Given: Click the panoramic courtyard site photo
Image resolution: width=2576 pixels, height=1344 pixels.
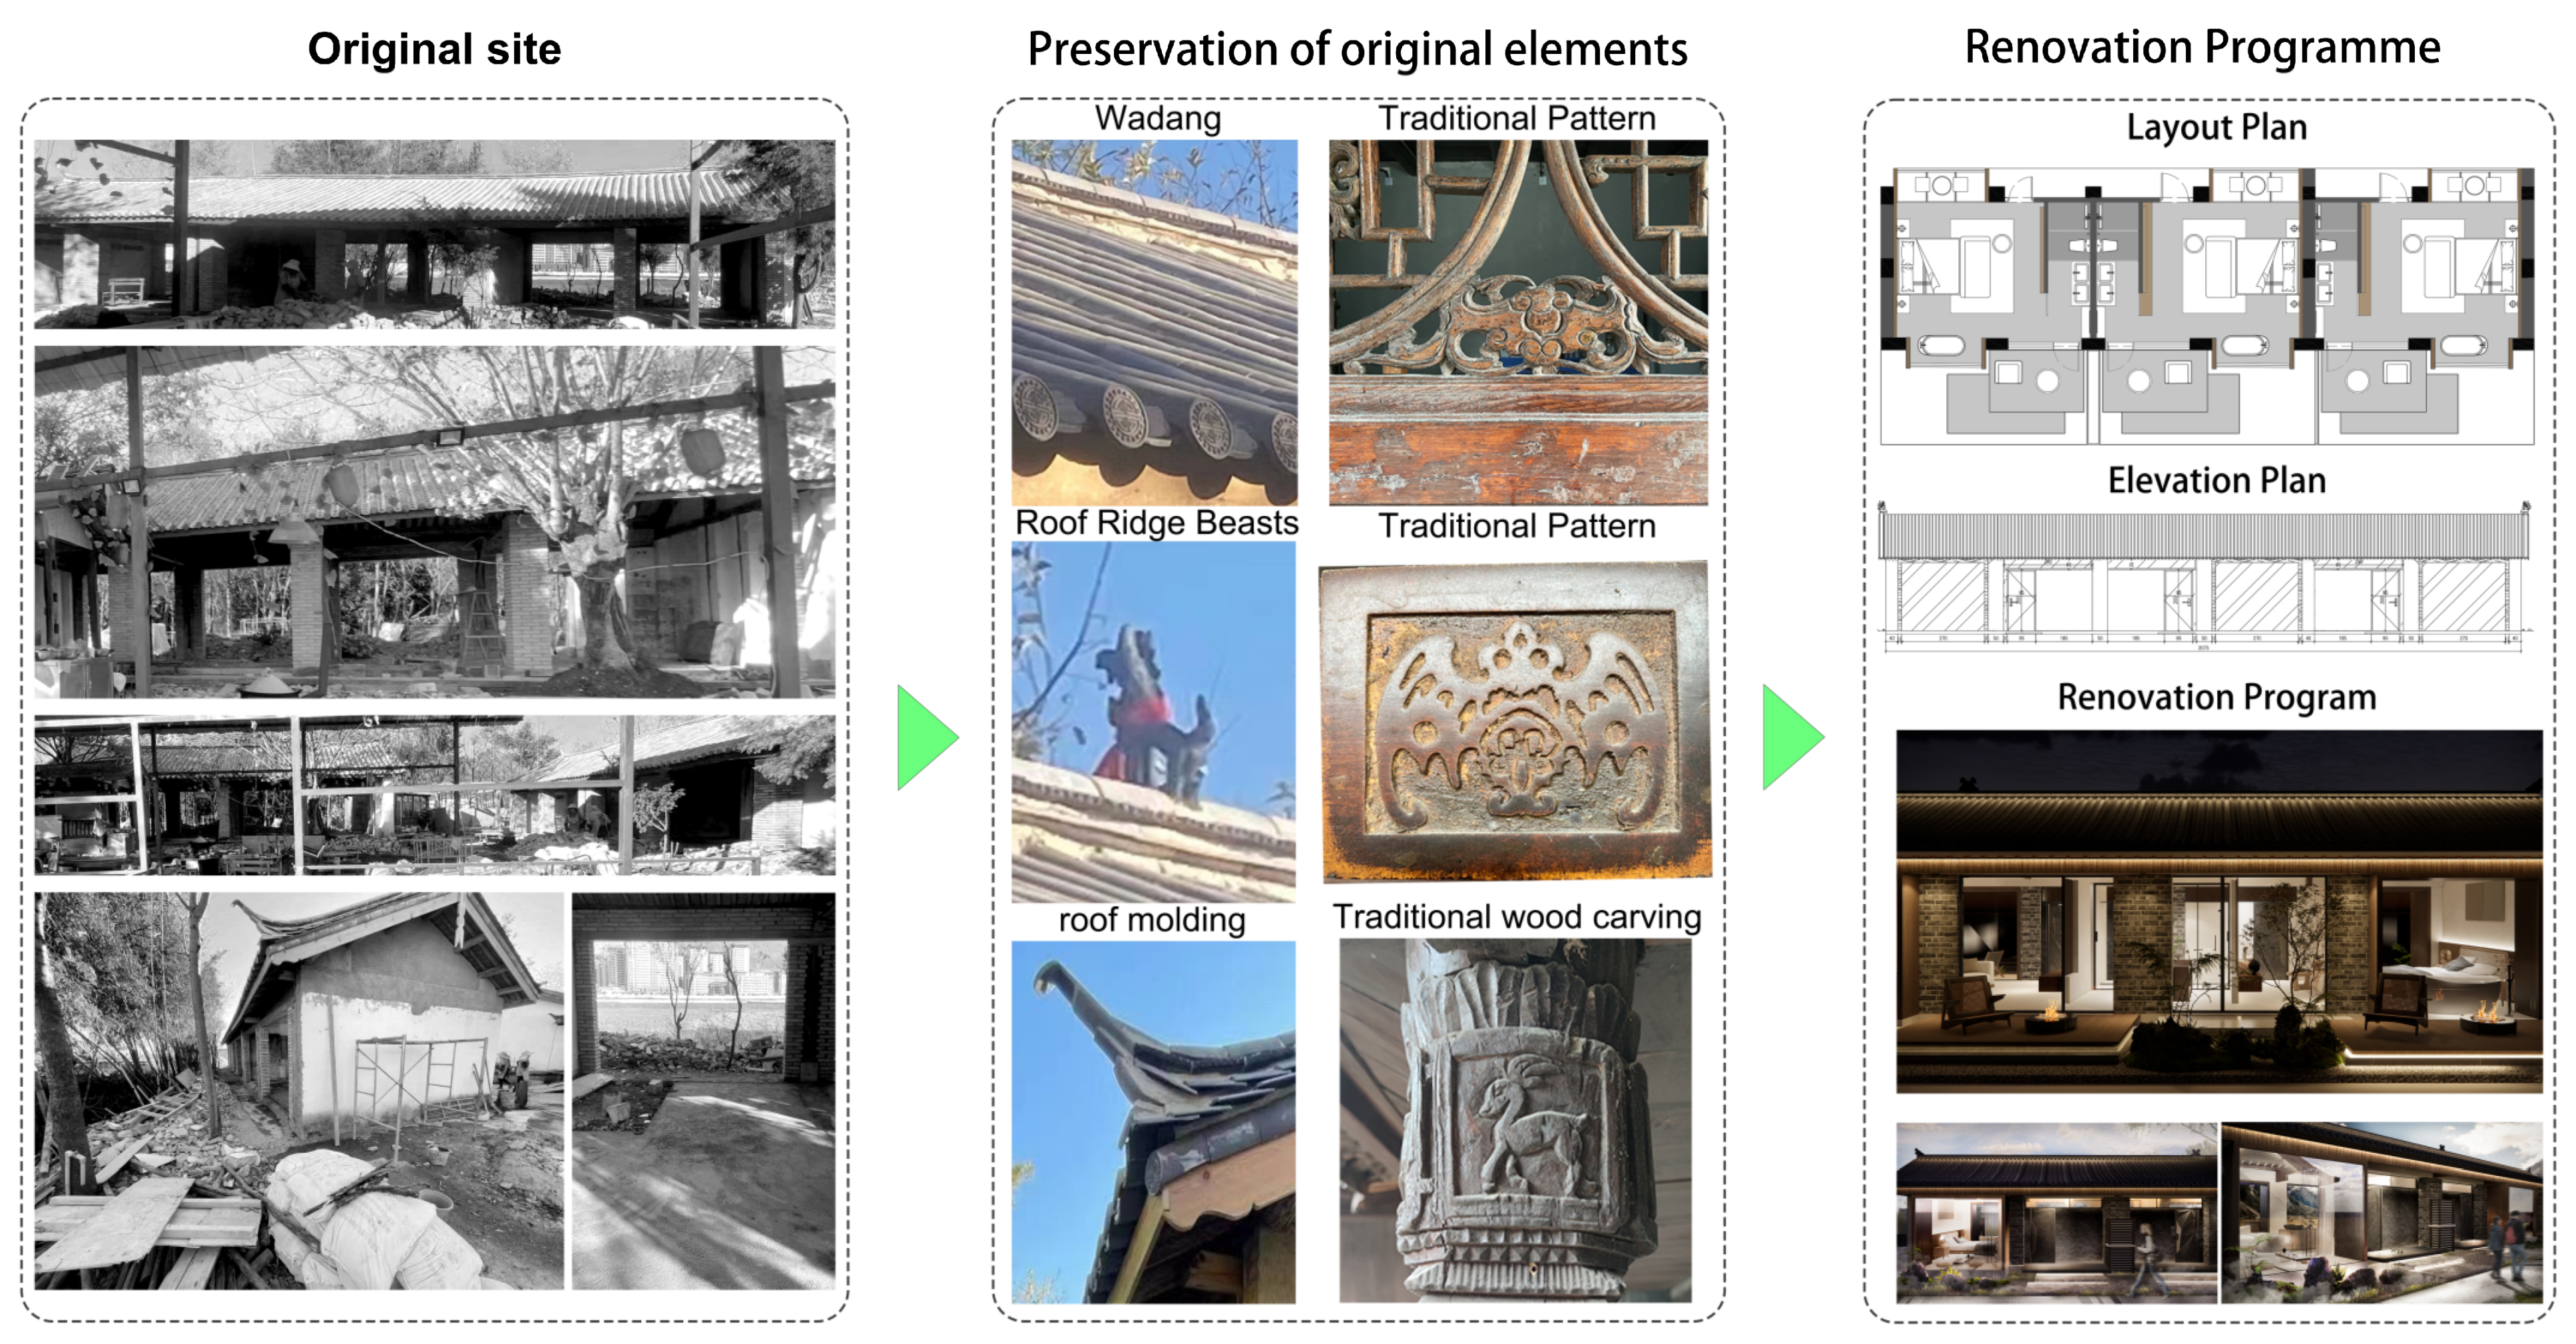Looking at the screenshot, I should pyautogui.click(x=434, y=795).
